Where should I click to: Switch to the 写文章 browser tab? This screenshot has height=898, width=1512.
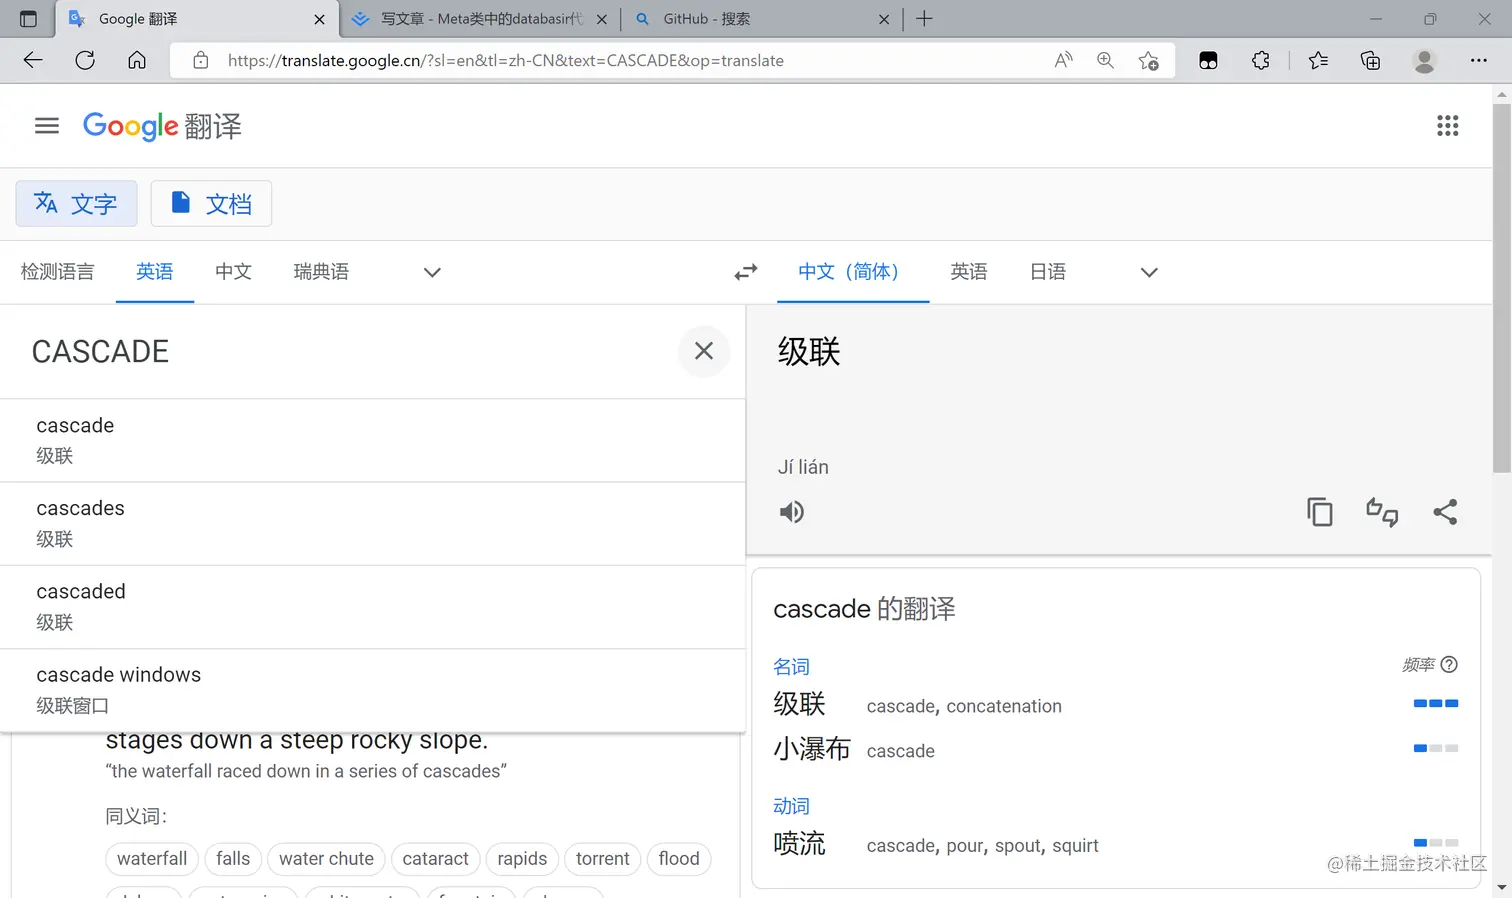(x=478, y=19)
